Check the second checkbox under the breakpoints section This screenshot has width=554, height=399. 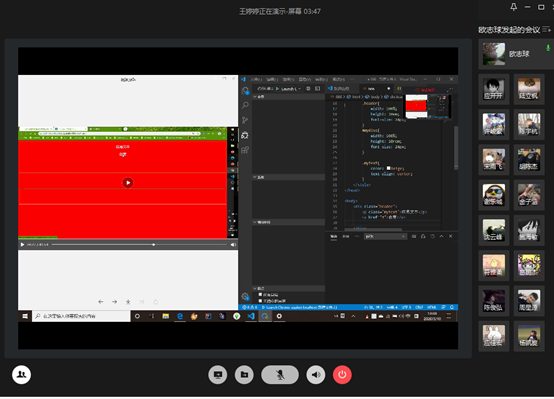coord(260,301)
